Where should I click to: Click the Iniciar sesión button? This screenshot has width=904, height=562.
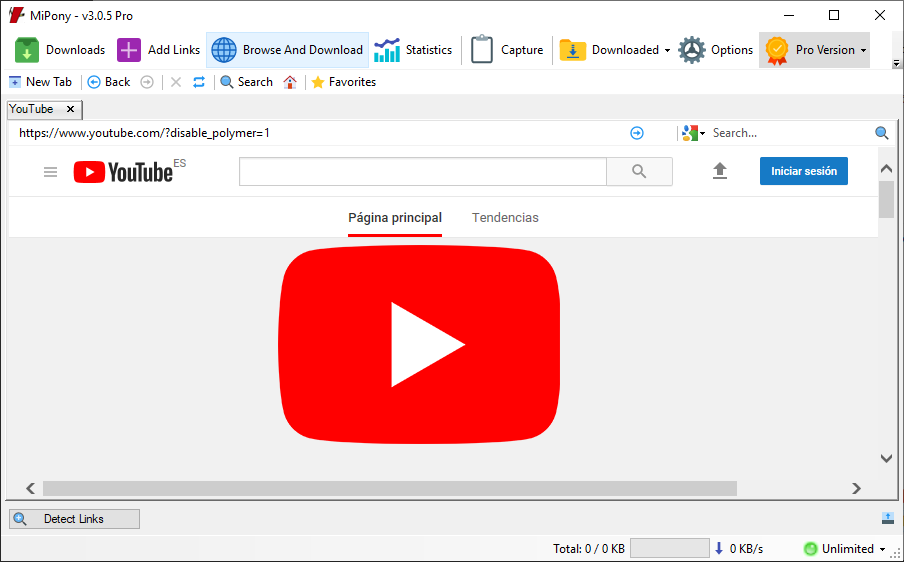(804, 171)
